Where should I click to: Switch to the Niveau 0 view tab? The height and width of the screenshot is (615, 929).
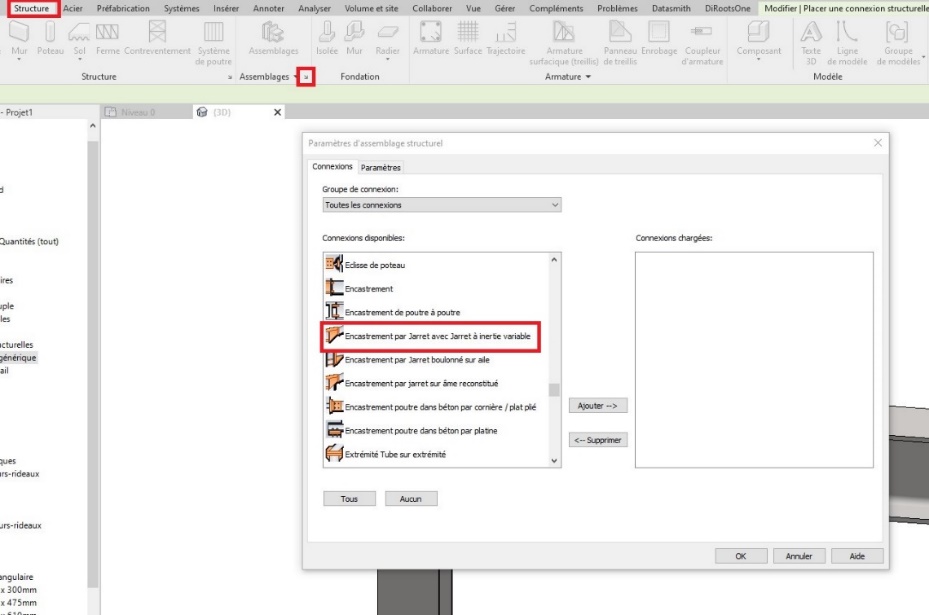tap(138, 112)
